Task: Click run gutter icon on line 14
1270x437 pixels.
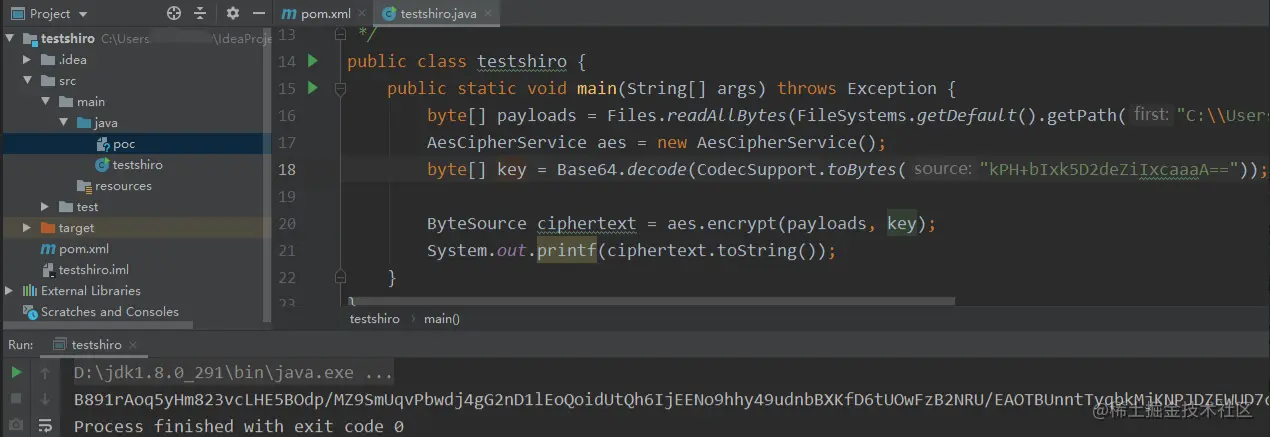Action: point(313,61)
